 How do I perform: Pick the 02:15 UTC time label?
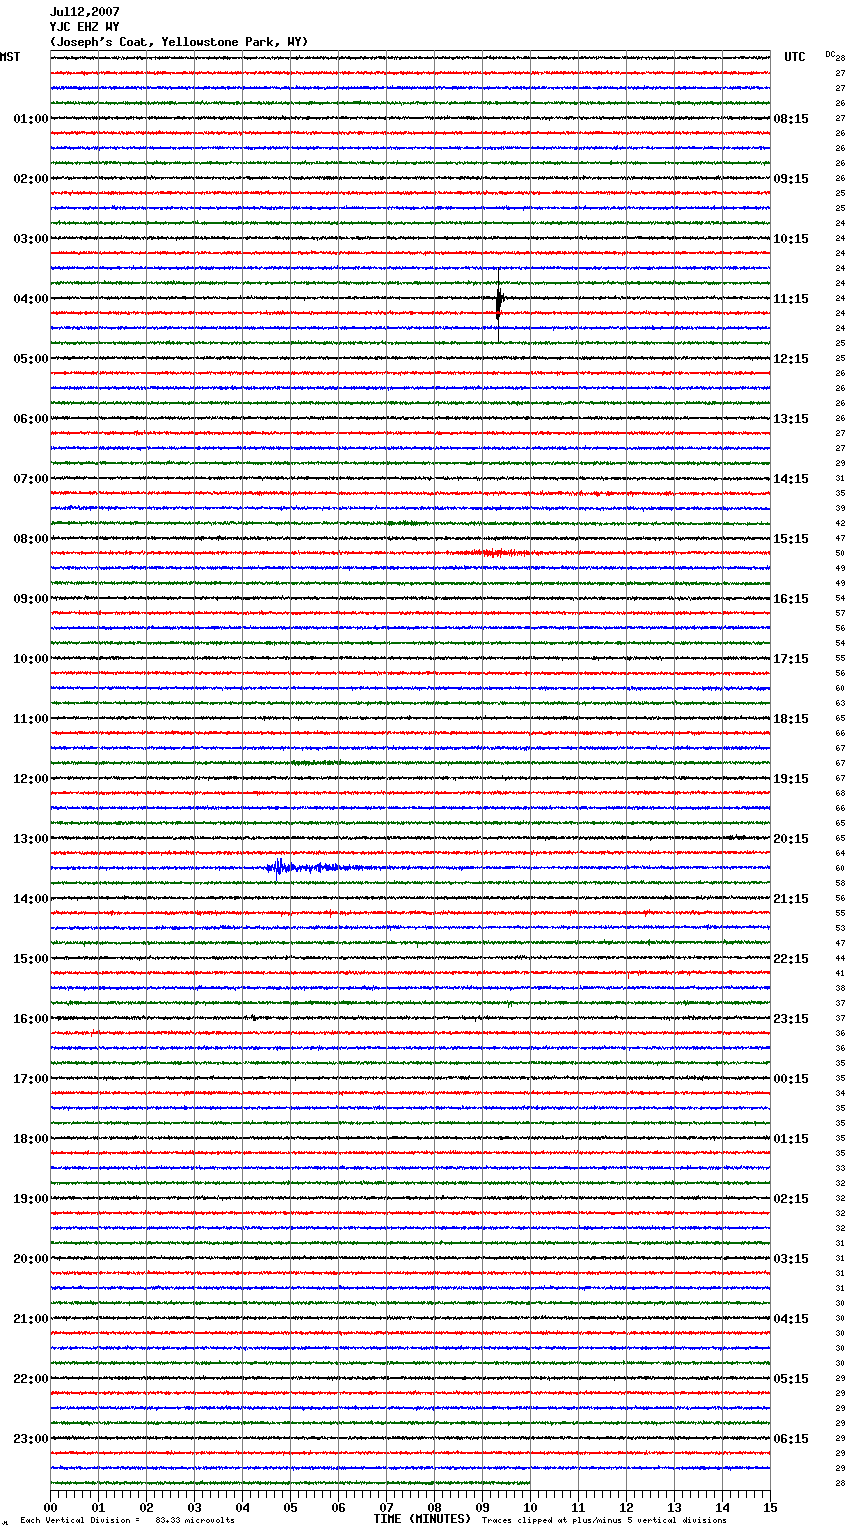(x=791, y=1199)
